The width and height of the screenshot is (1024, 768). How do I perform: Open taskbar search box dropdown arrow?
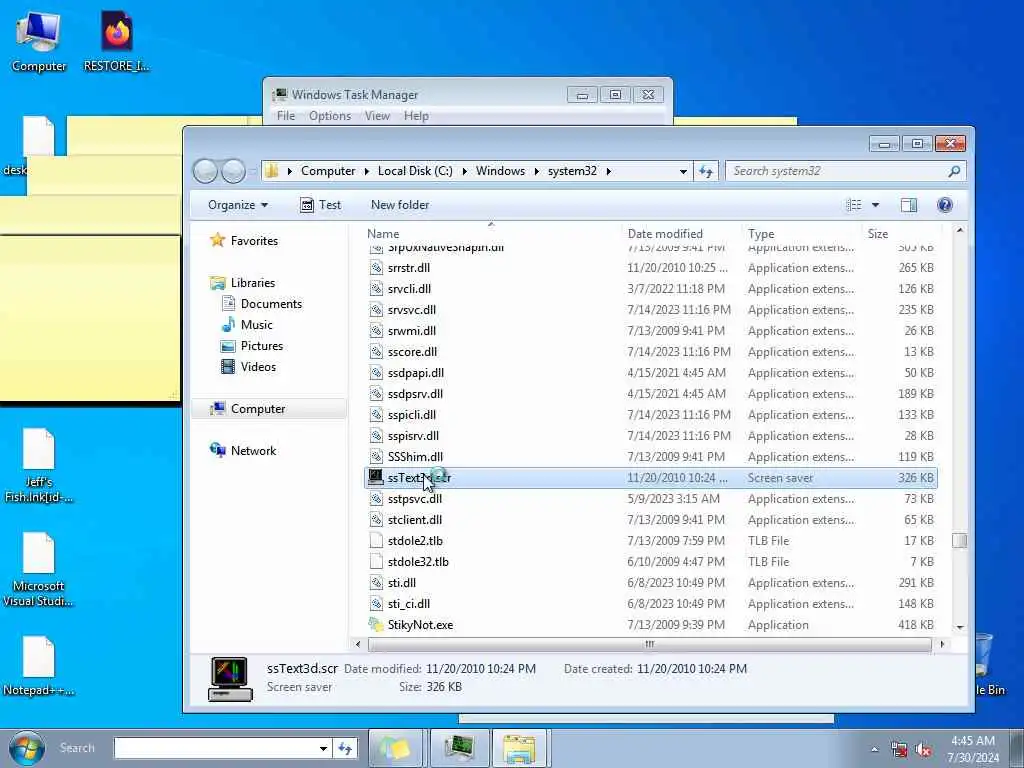coord(323,748)
